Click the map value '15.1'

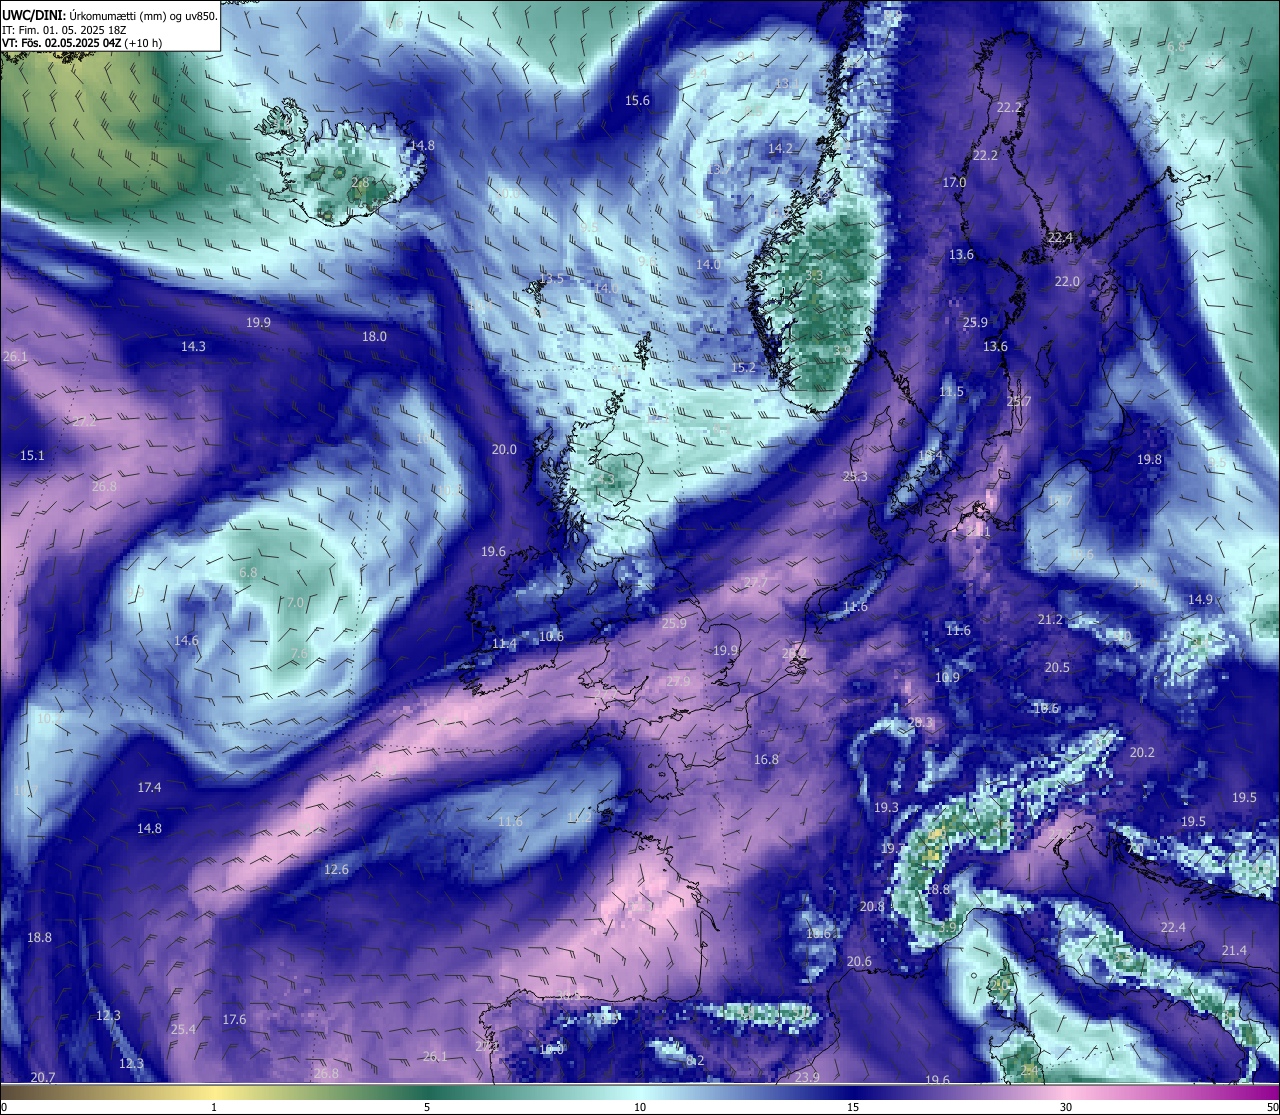pos(32,455)
